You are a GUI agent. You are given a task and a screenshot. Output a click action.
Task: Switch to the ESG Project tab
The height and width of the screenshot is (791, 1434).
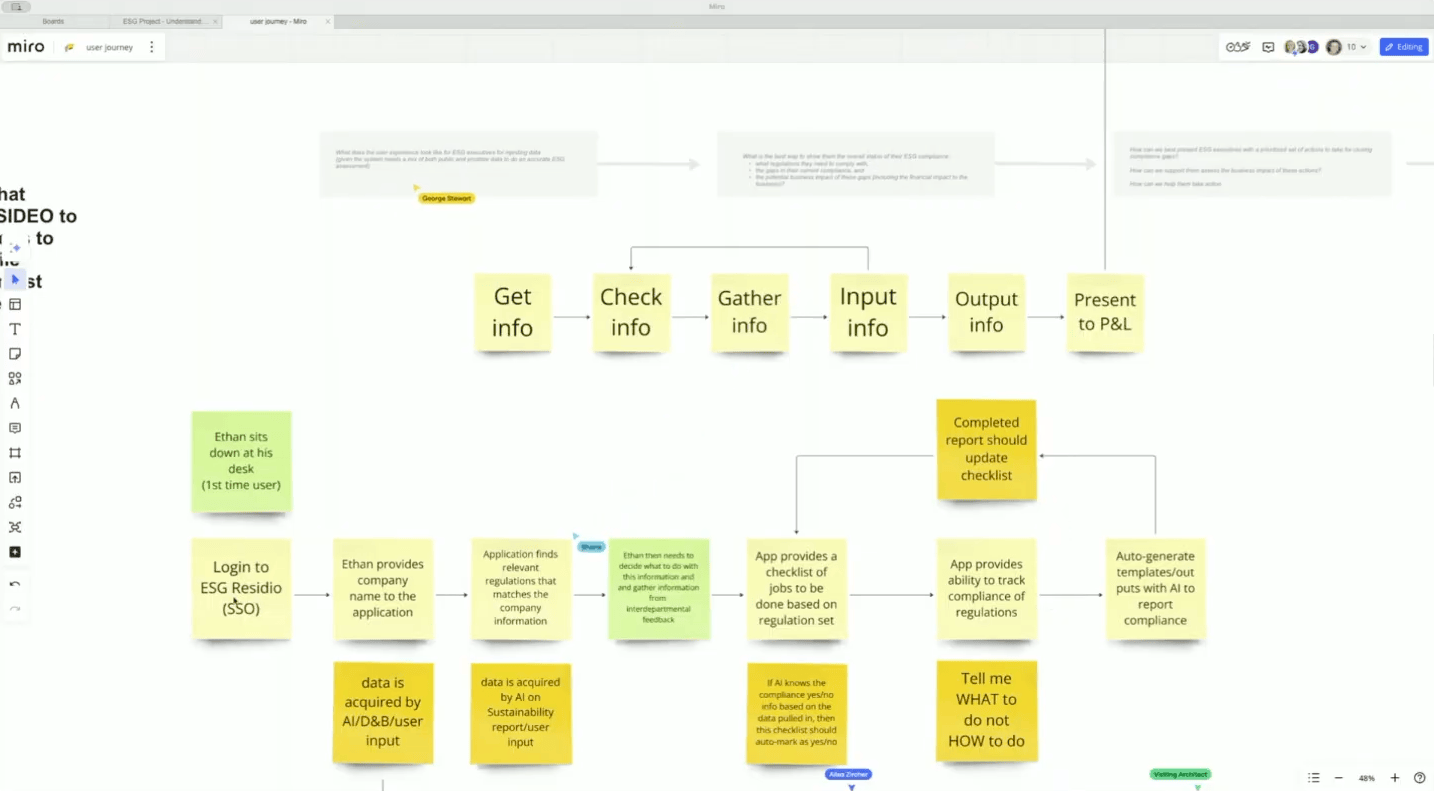tap(162, 21)
